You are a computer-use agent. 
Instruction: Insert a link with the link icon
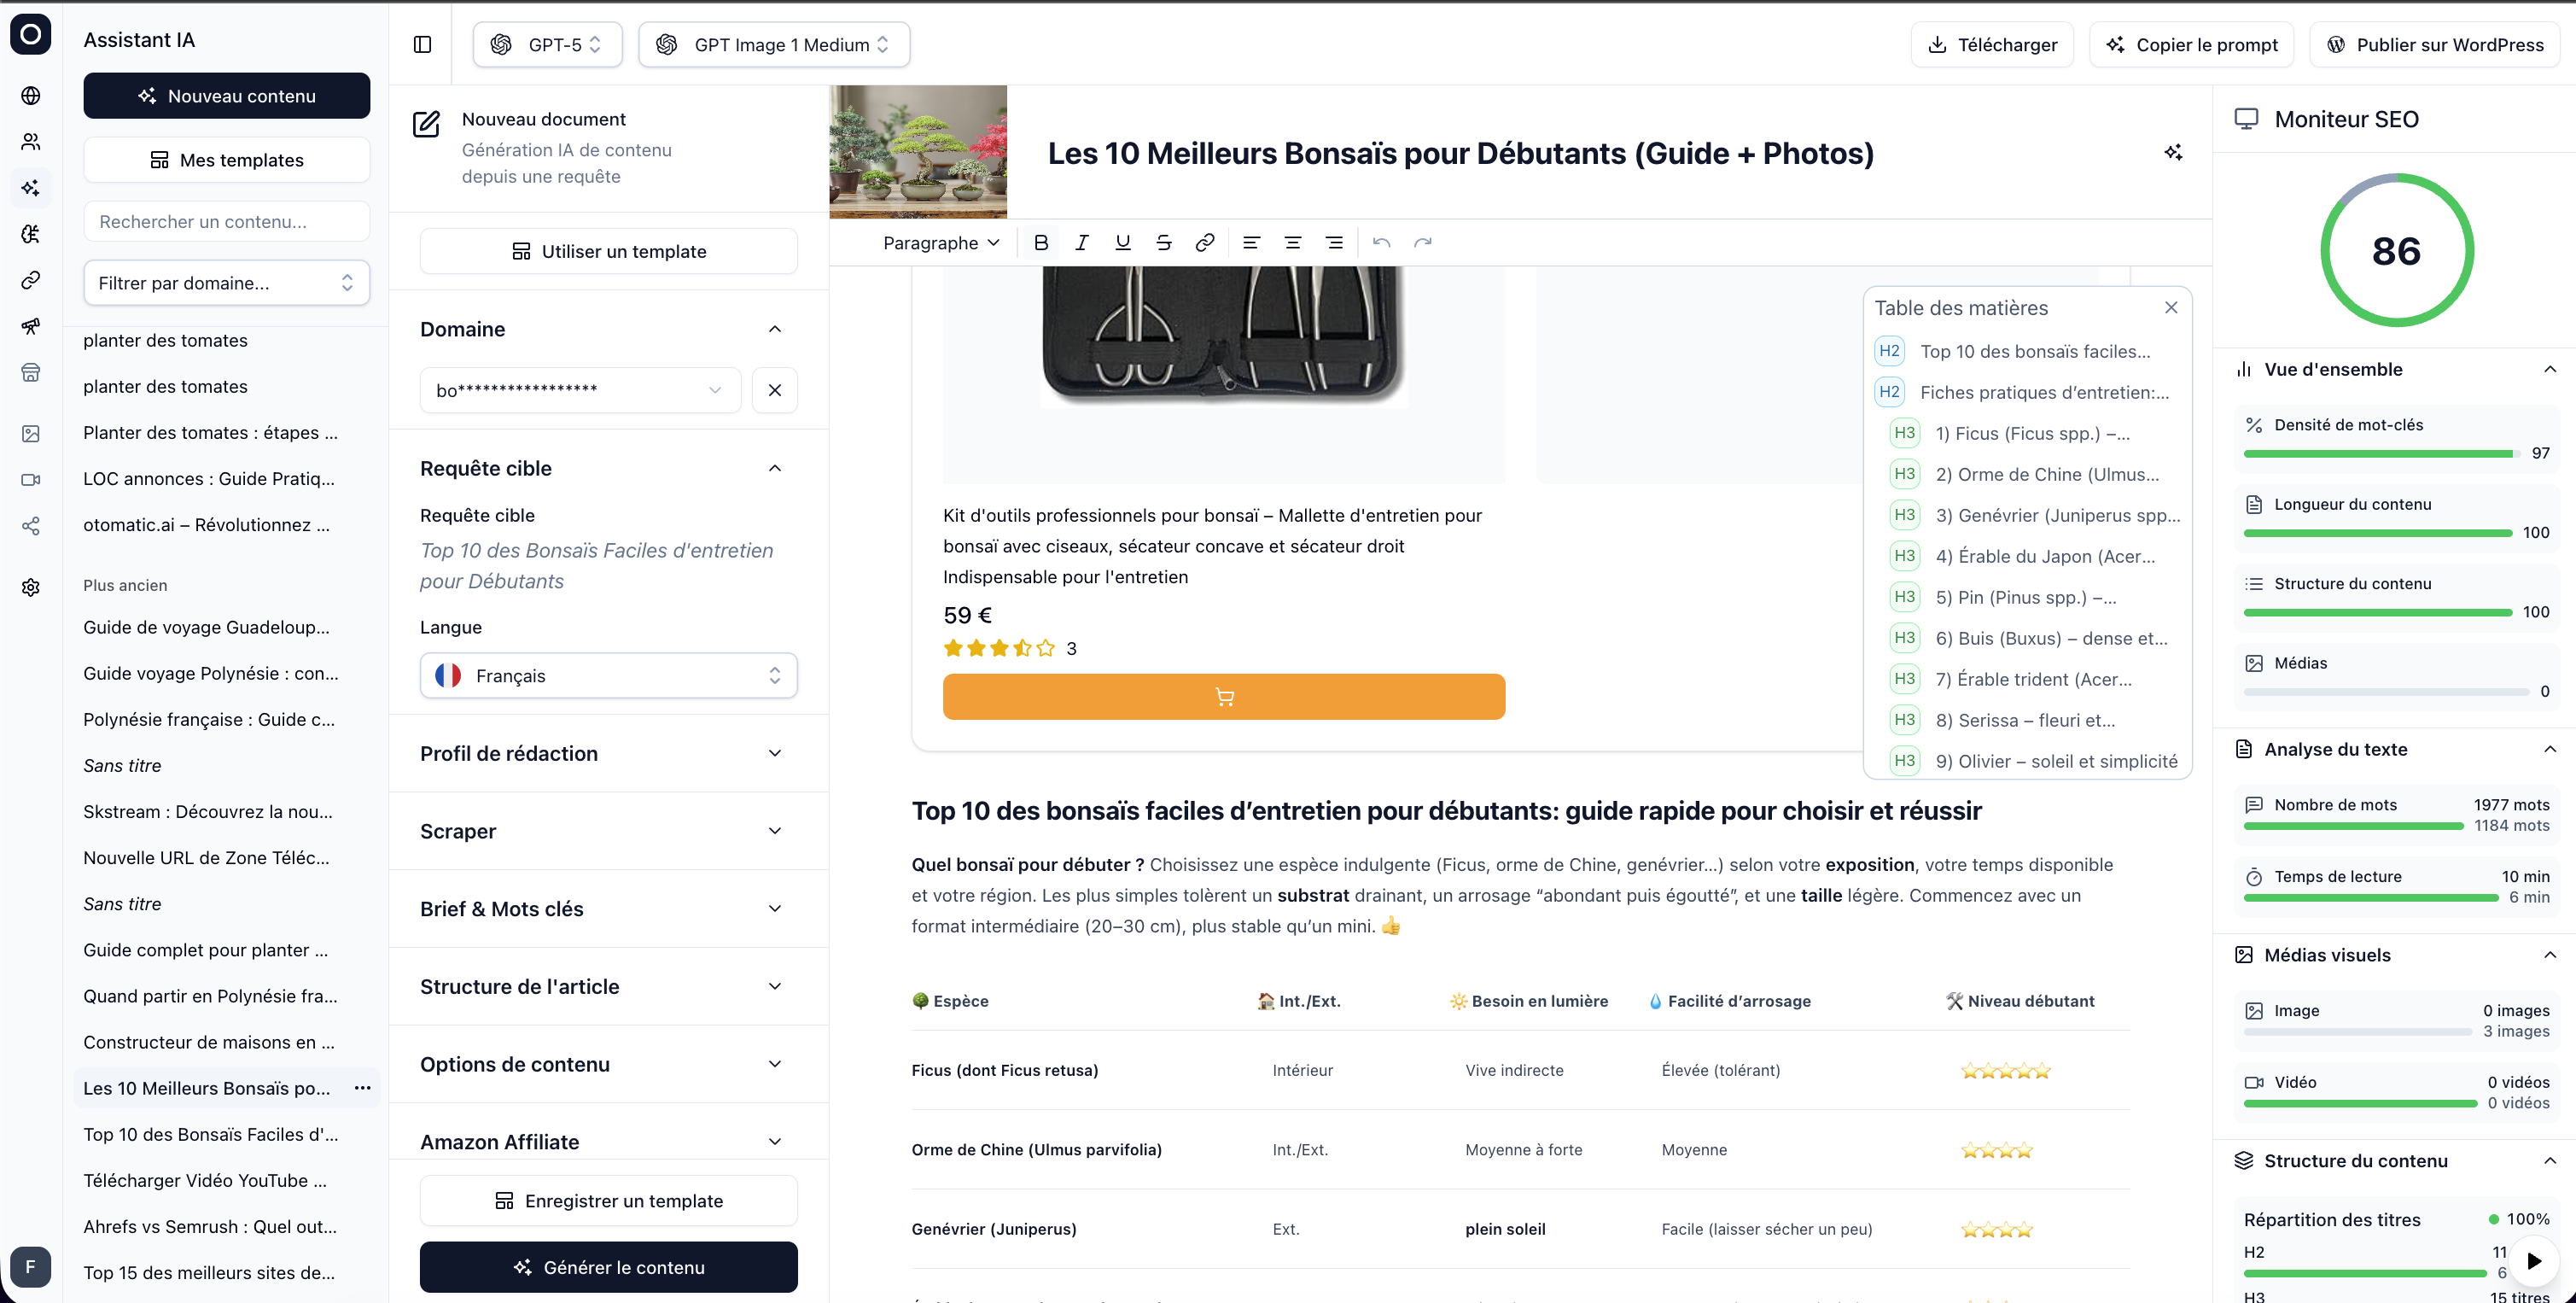[1204, 242]
